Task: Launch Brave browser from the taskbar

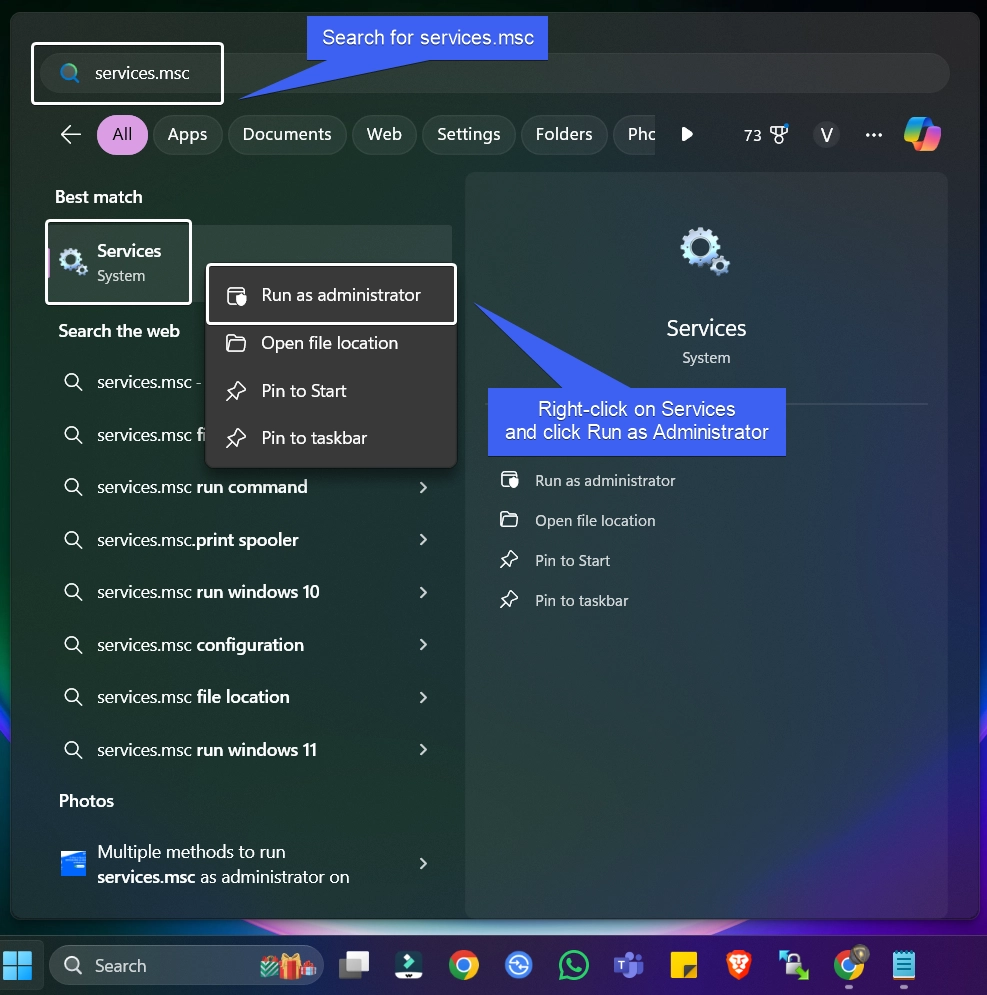Action: [x=738, y=965]
